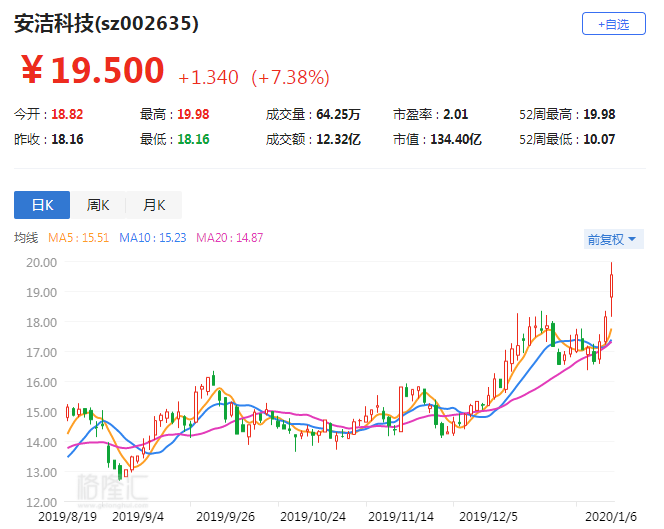The height and width of the screenshot is (529, 664).
Task: Click the 昨收 value 18.16
Action: point(67,139)
